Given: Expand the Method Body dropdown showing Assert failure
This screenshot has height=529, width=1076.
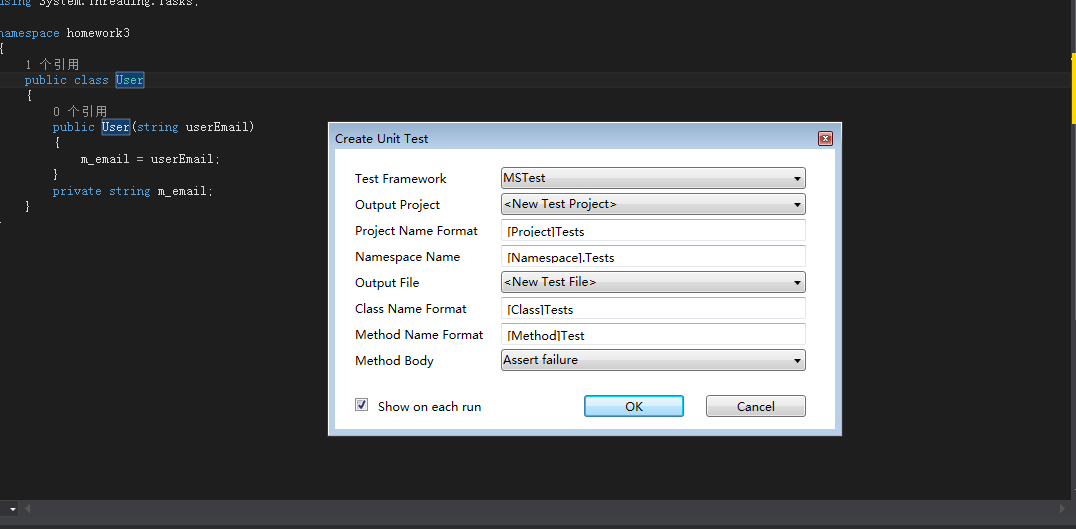Looking at the screenshot, I should [x=653, y=360].
